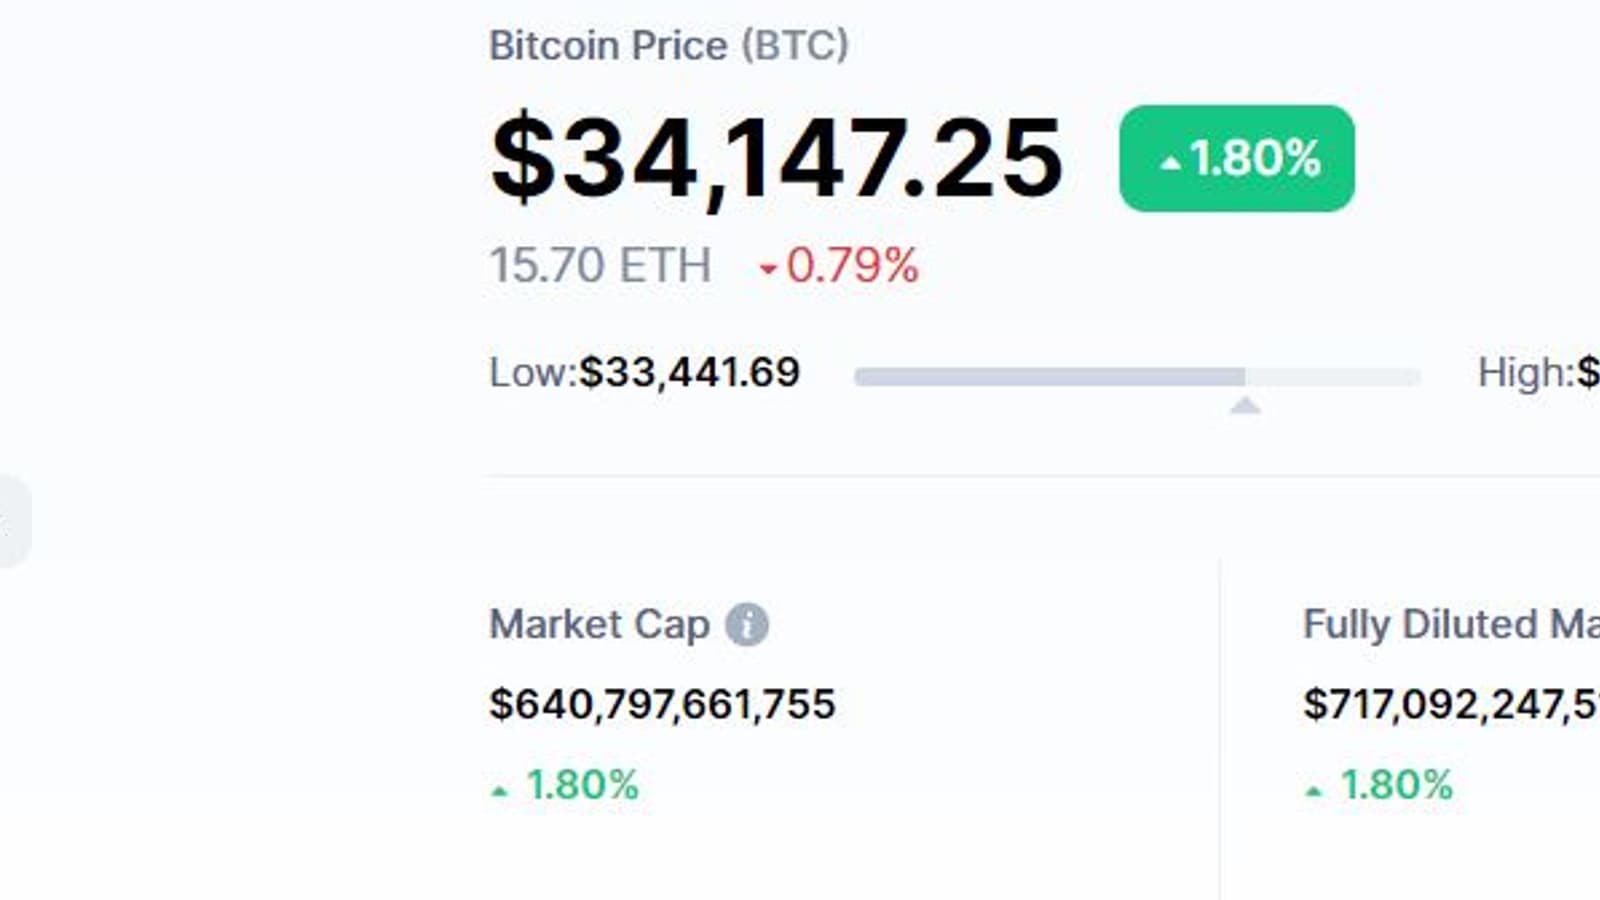Click the triangle marker below the price range bar
Image resolution: width=1600 pixels, height=900 pixels.
coord(1245,405)
